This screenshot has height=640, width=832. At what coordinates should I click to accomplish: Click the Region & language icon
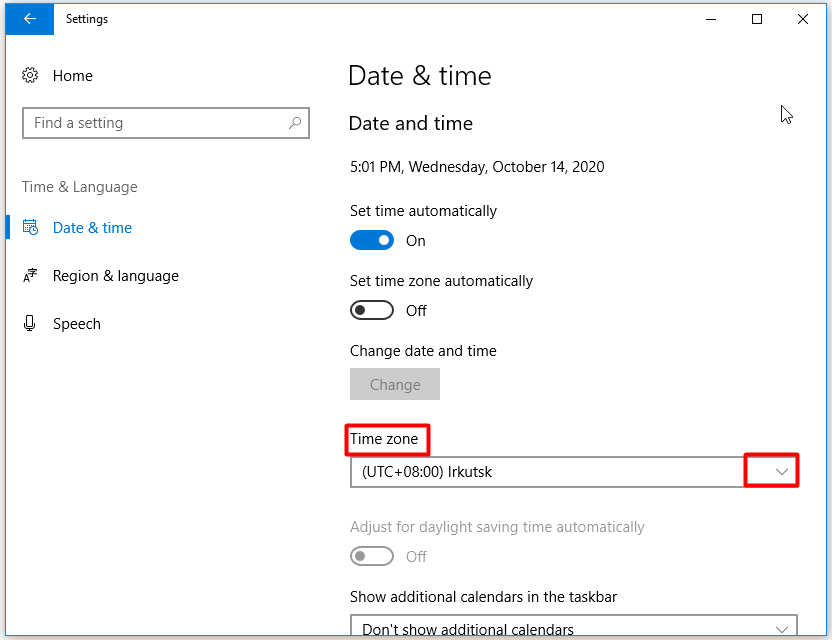click(30, 275)
